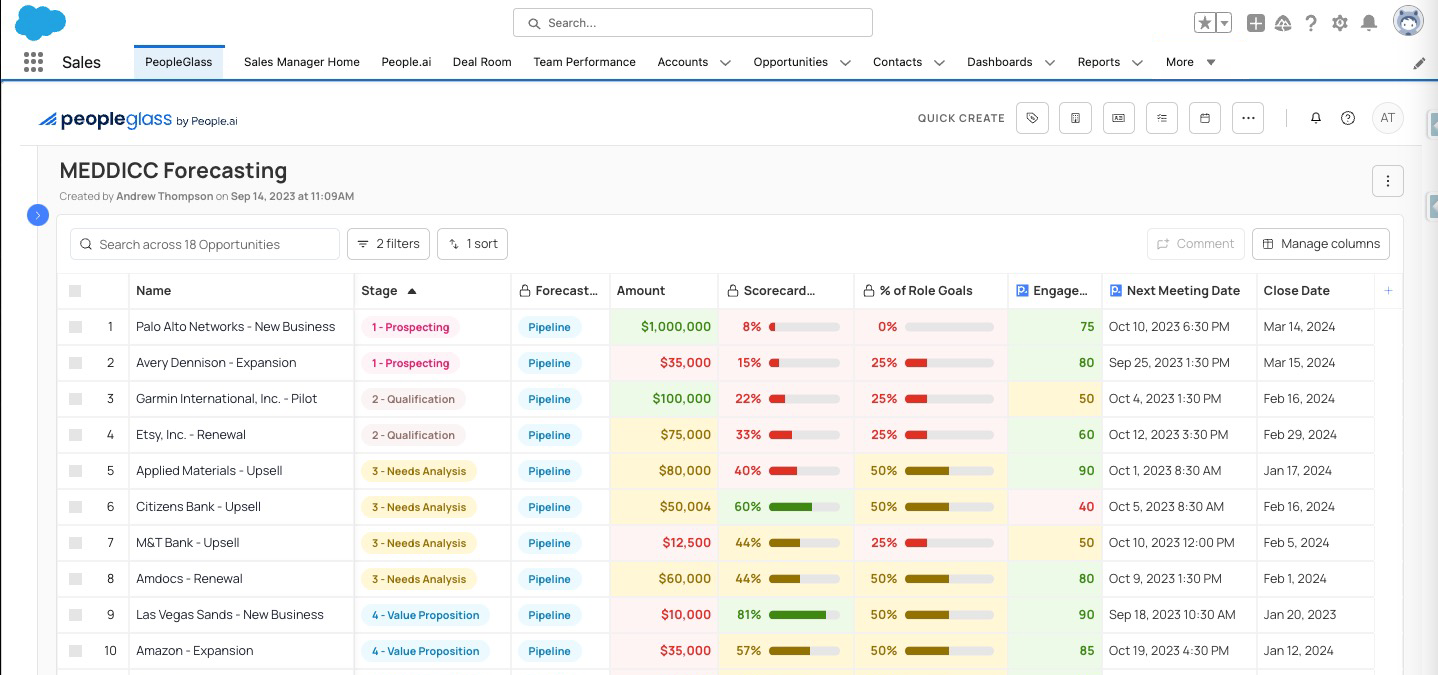Image resolution: width=1438 pixels, height=675 pixels.
Task: Open Salesforce notifications bell in header
Action: (x=1369, y=23)
